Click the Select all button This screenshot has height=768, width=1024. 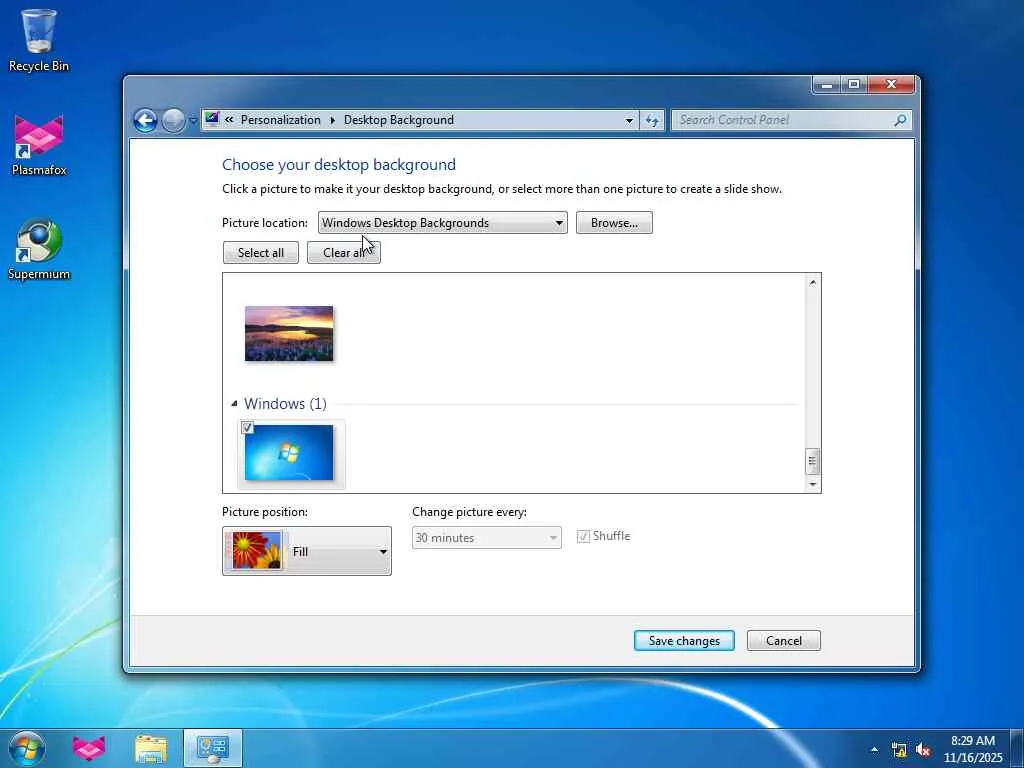point(261,253)
